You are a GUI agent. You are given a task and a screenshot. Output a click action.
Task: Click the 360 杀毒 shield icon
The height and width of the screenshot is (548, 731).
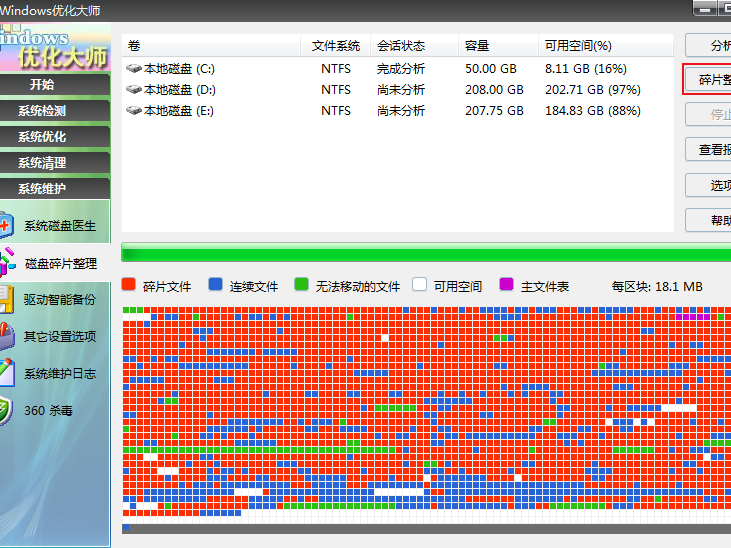(6, 410)
